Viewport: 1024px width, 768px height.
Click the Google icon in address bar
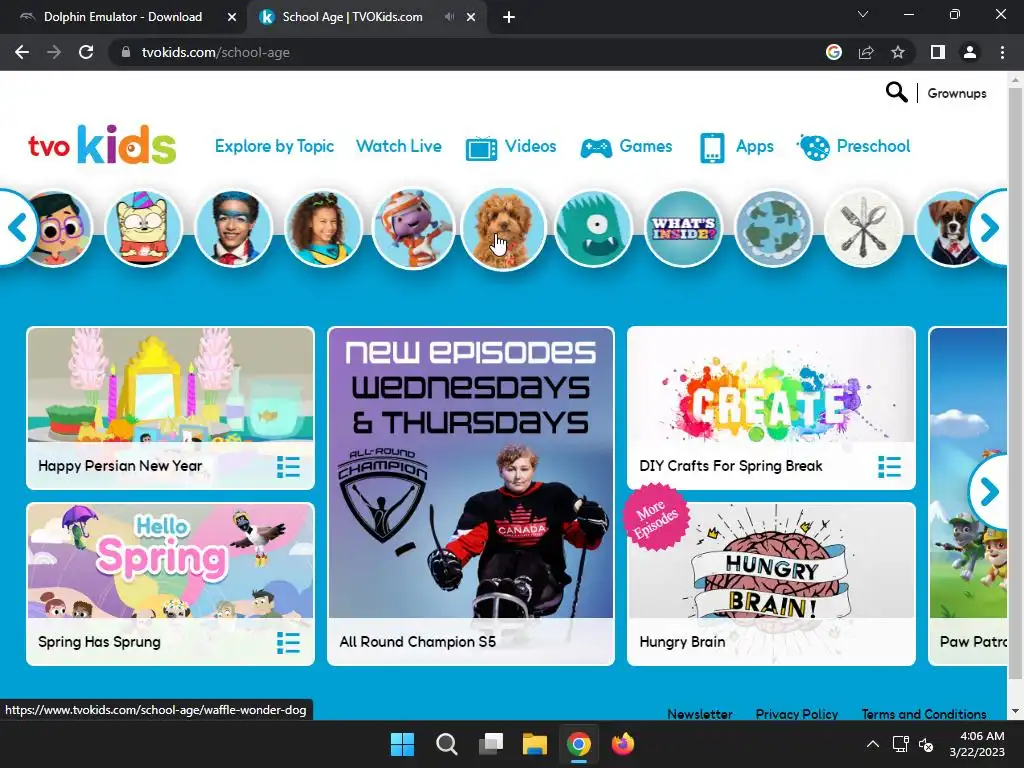834,52
